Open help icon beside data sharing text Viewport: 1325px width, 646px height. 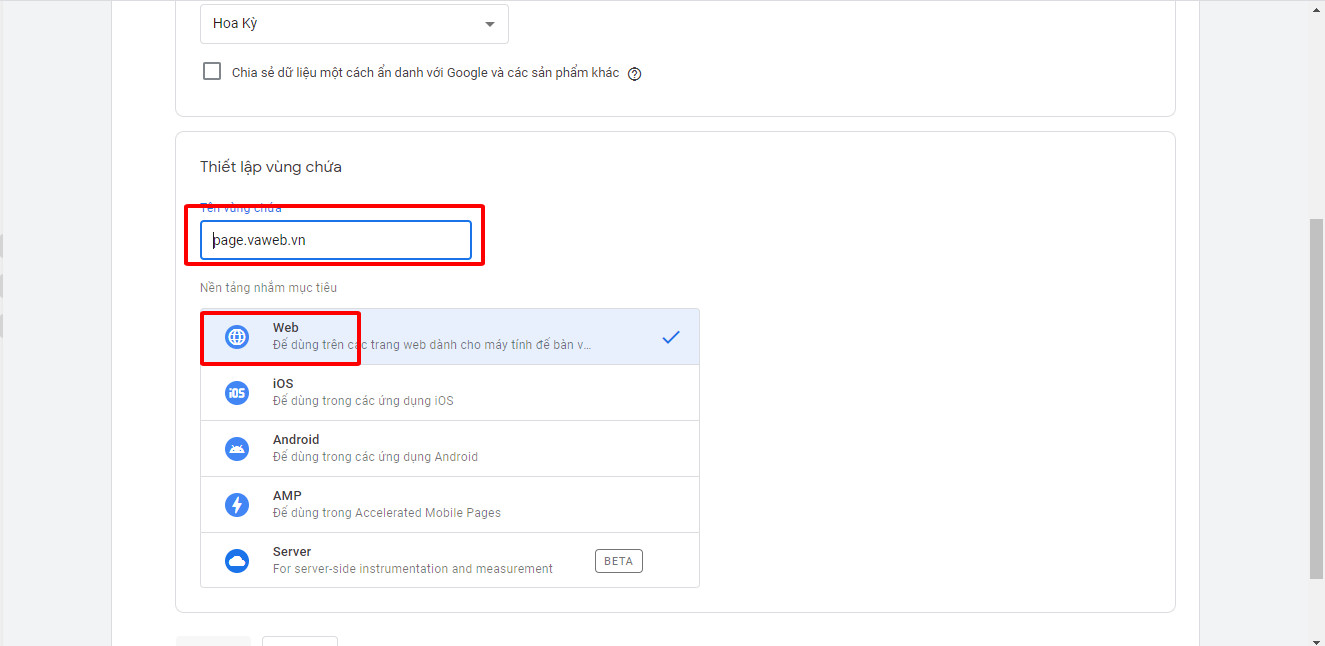click(634, 74)
